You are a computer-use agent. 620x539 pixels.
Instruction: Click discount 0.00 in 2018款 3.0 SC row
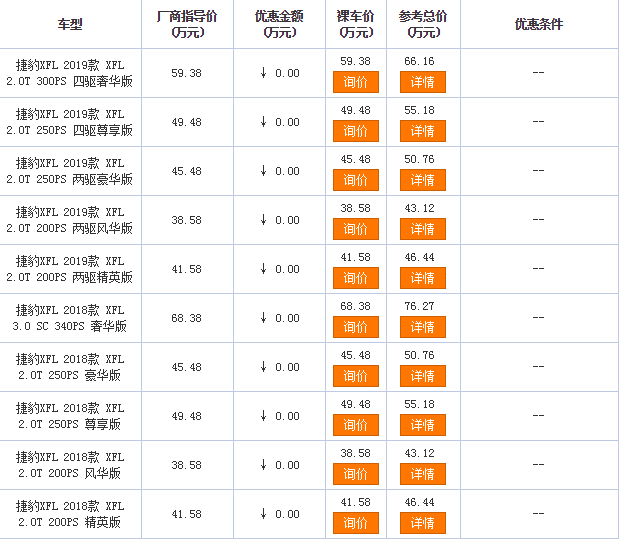[287, 318]
